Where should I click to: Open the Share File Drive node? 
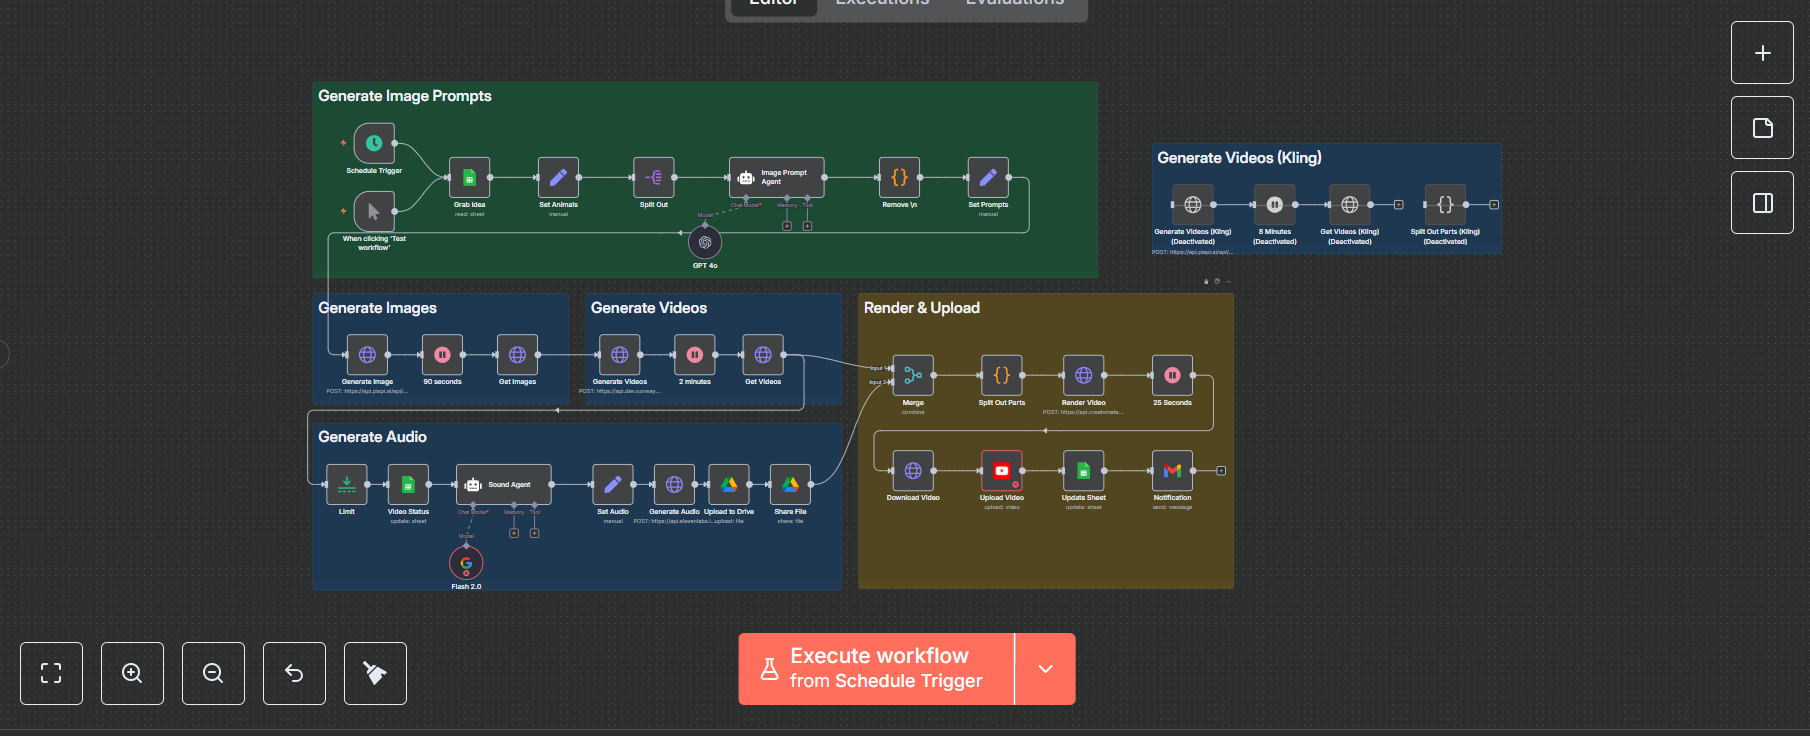(x=790, y=484)
